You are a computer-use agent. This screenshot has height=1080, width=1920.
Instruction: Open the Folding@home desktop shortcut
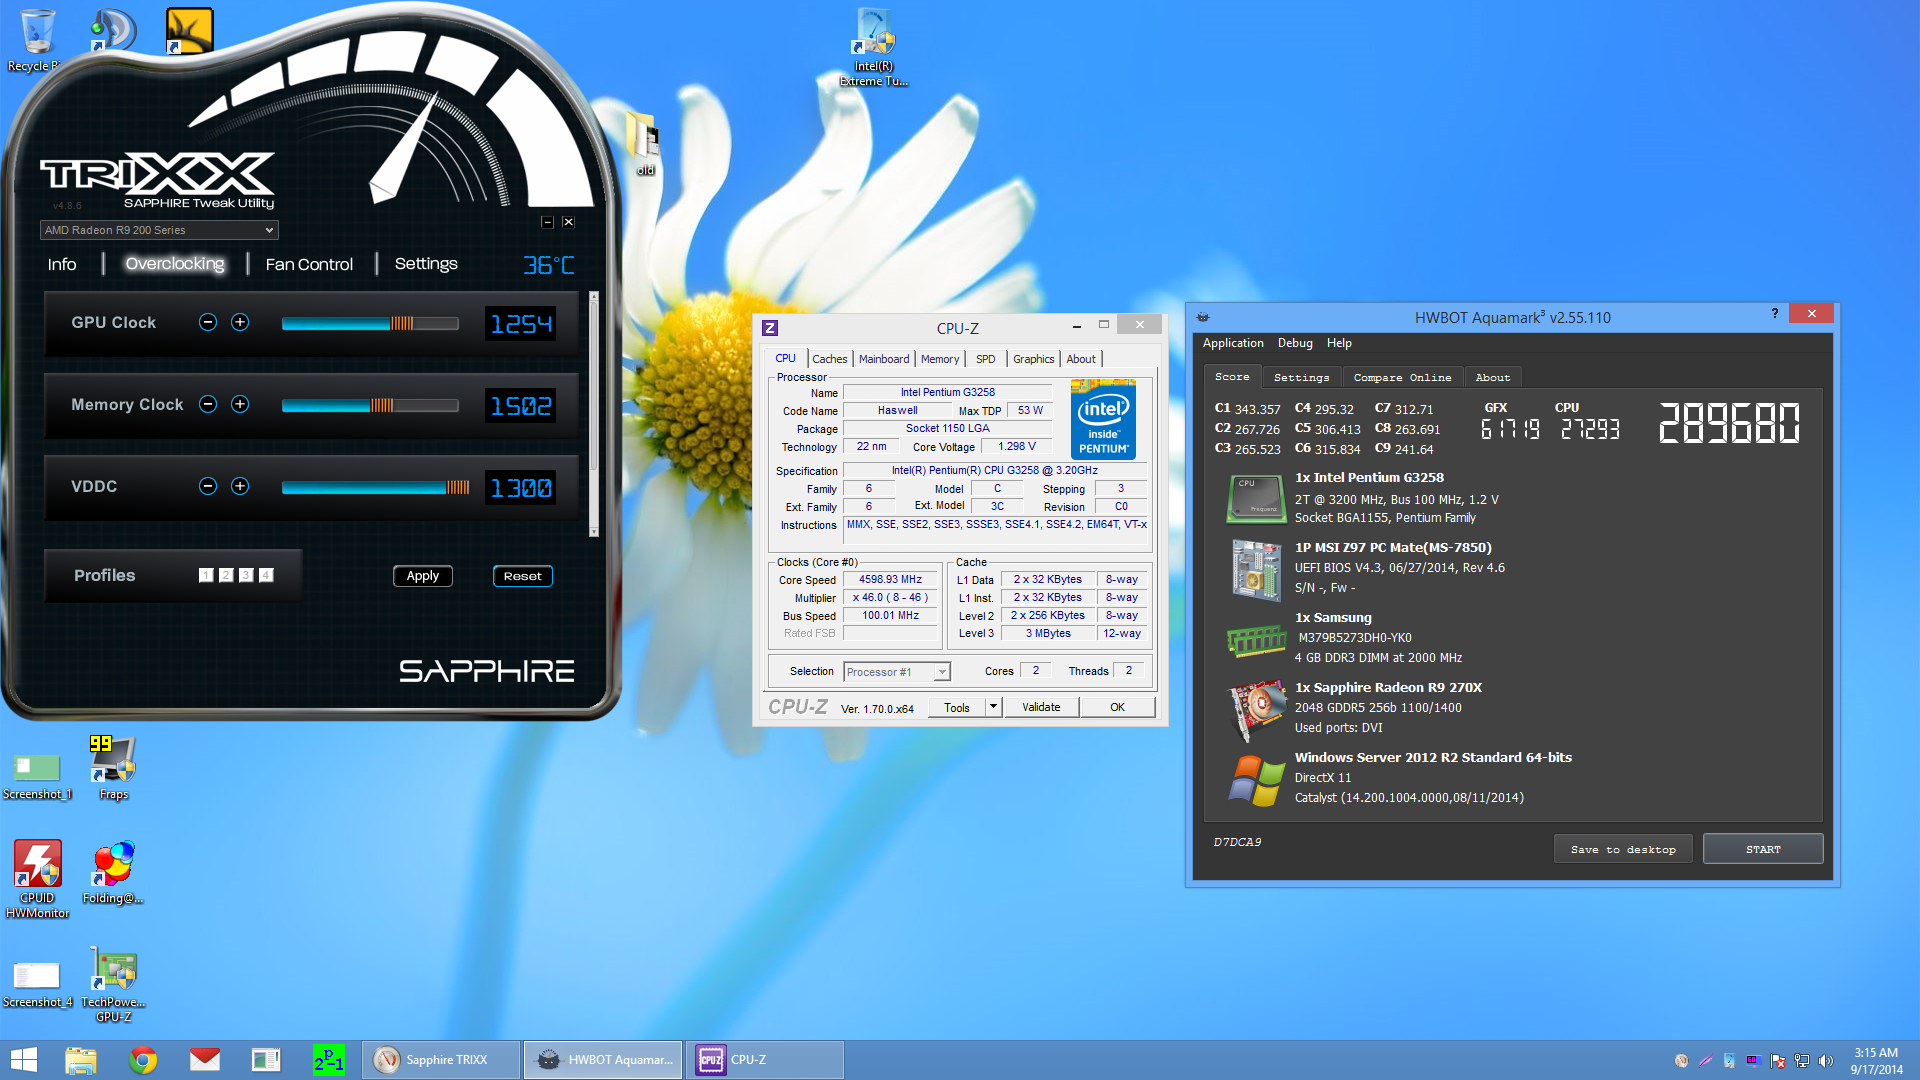click(x=113, y=872)
